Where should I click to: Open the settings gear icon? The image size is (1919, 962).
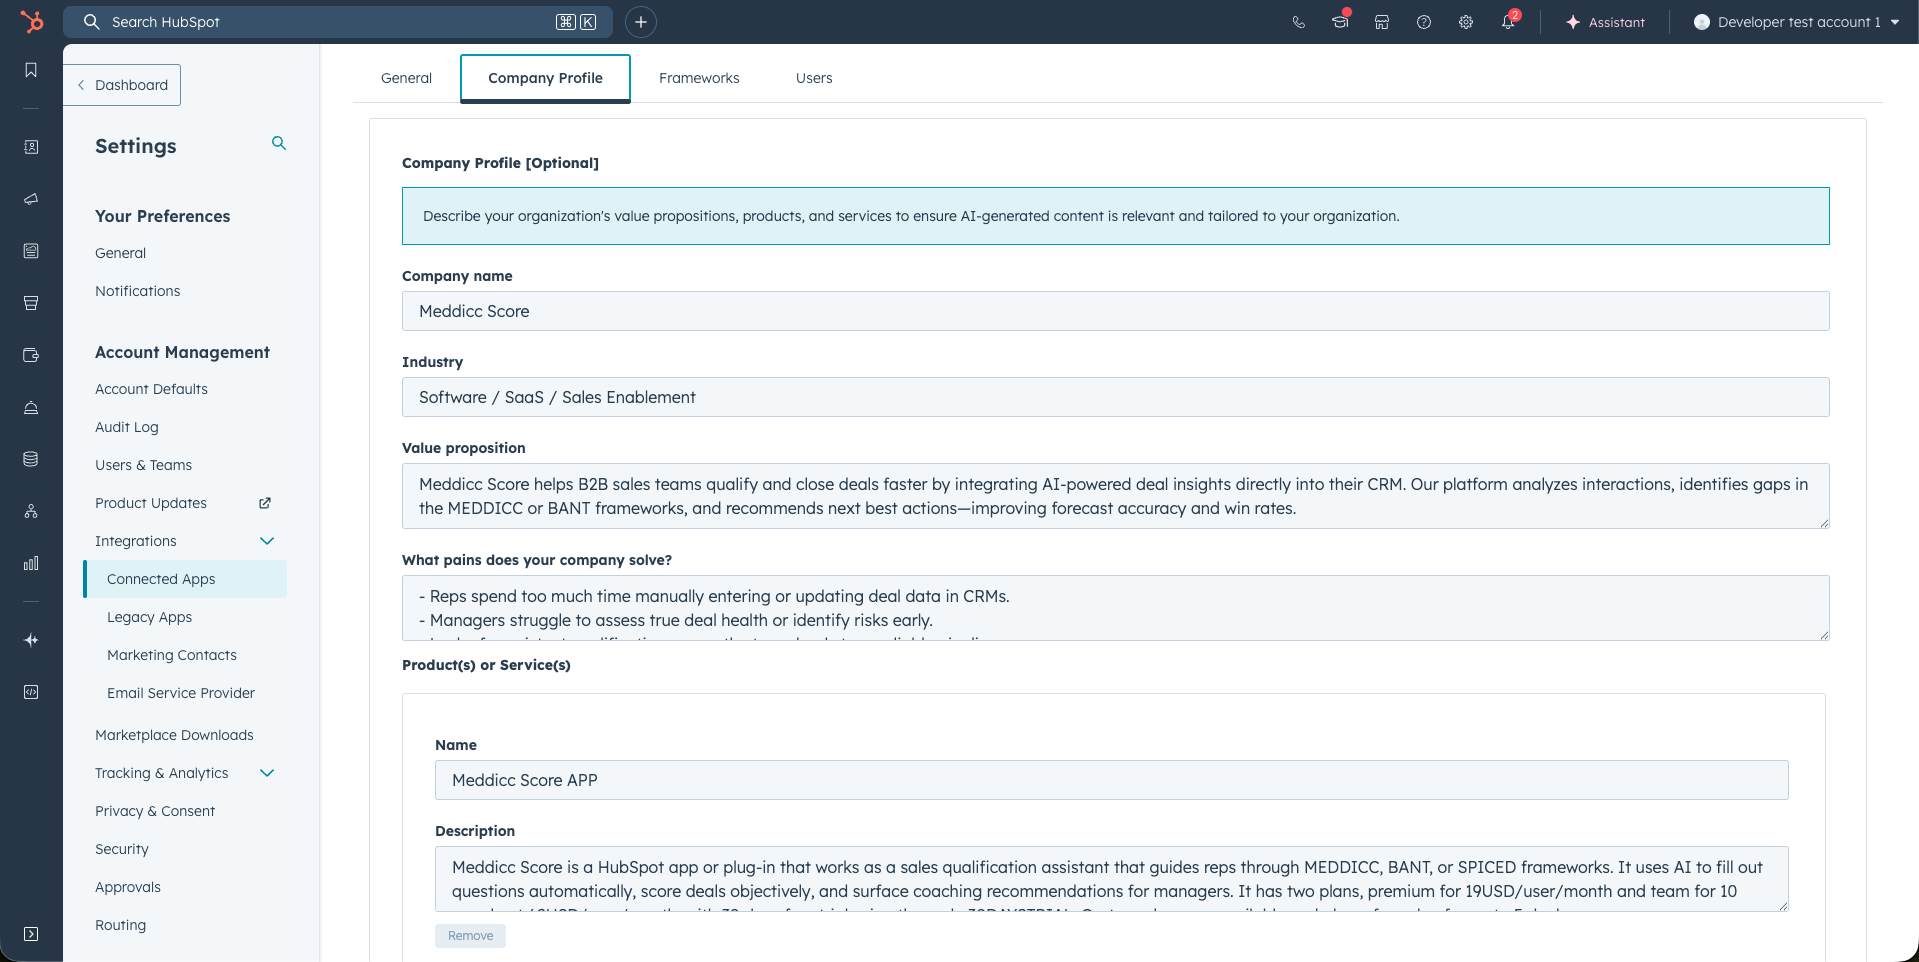point(1466,22)
